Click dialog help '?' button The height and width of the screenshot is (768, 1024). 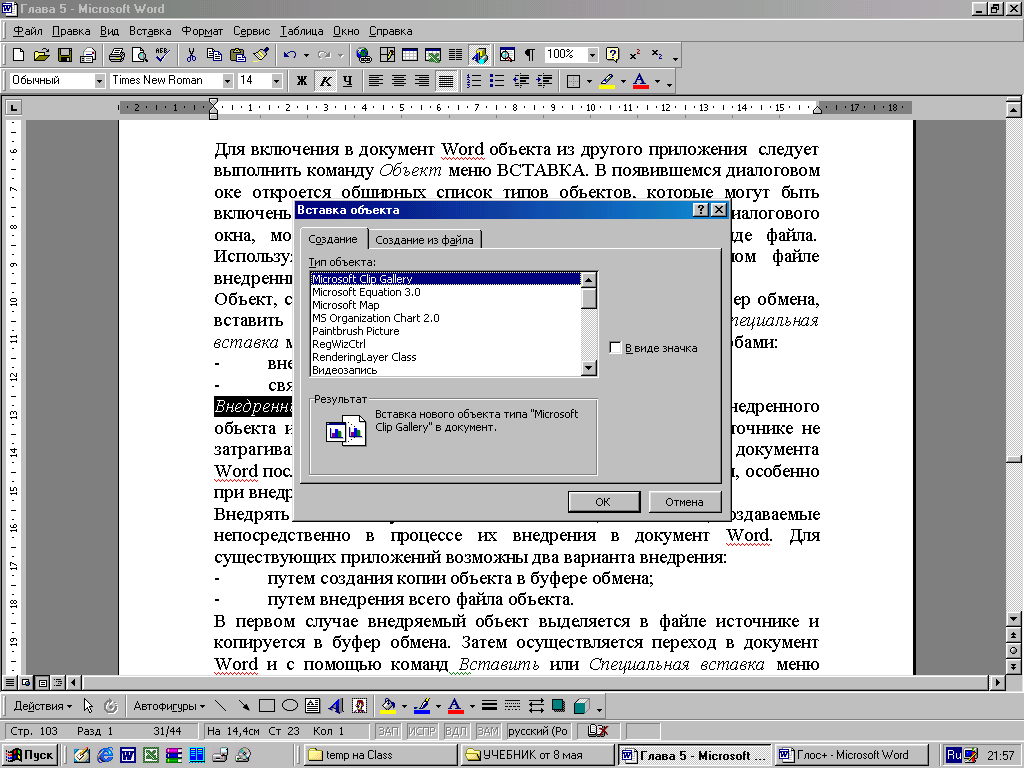tap(700, 210)
